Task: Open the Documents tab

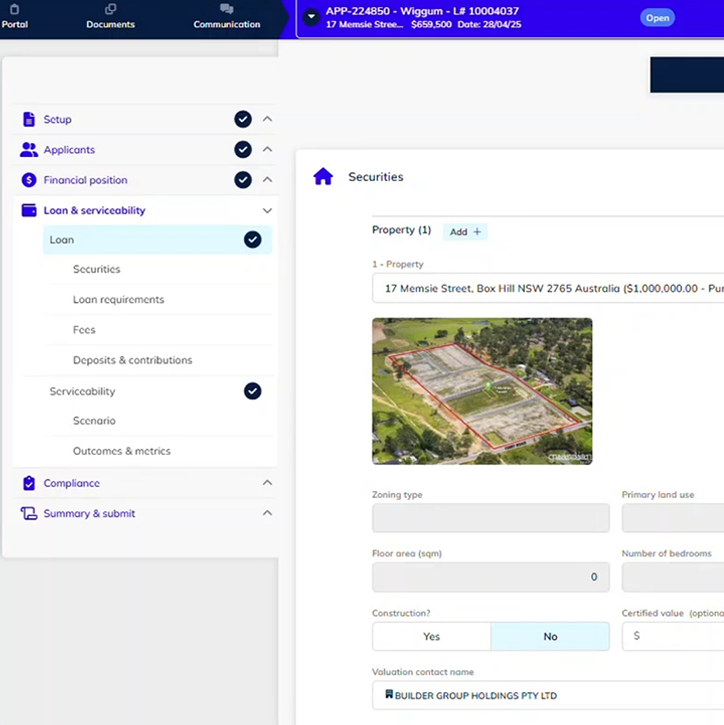Action: pos(110,17)
